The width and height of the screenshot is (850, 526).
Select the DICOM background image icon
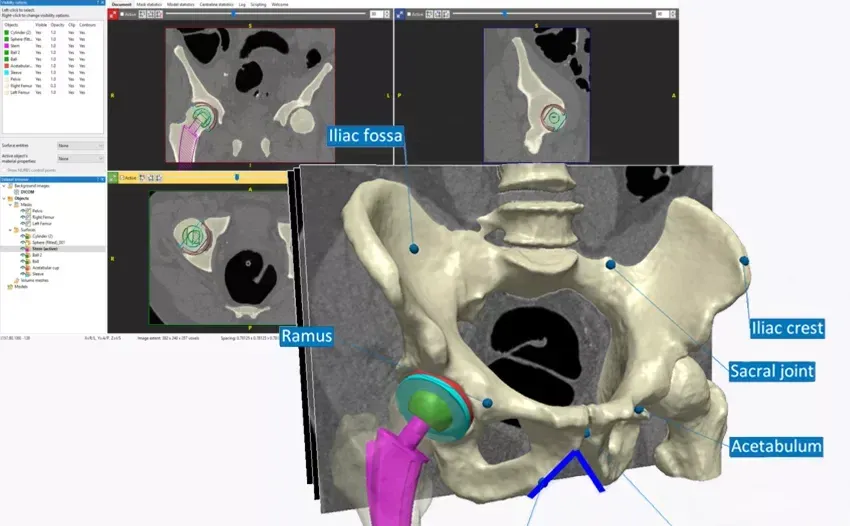coord(16,192)
